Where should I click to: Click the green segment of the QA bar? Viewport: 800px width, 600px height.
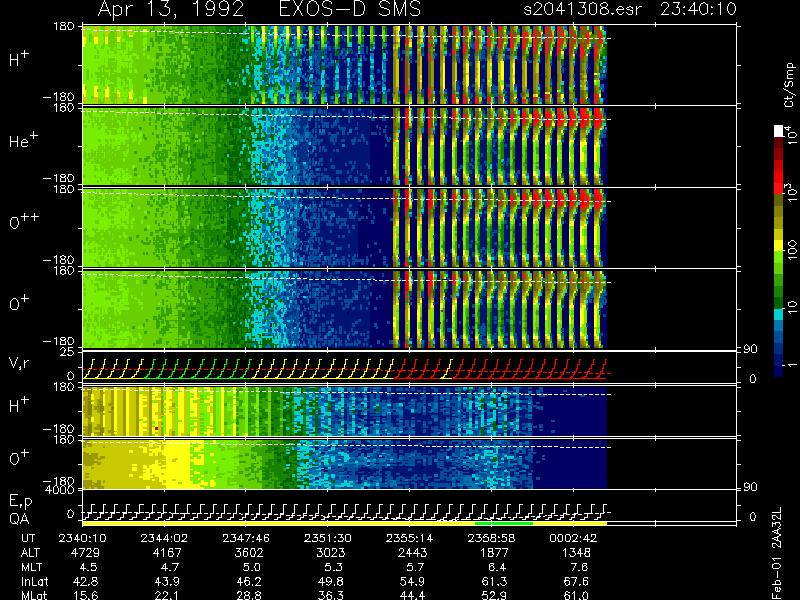[x=504, y=523]
